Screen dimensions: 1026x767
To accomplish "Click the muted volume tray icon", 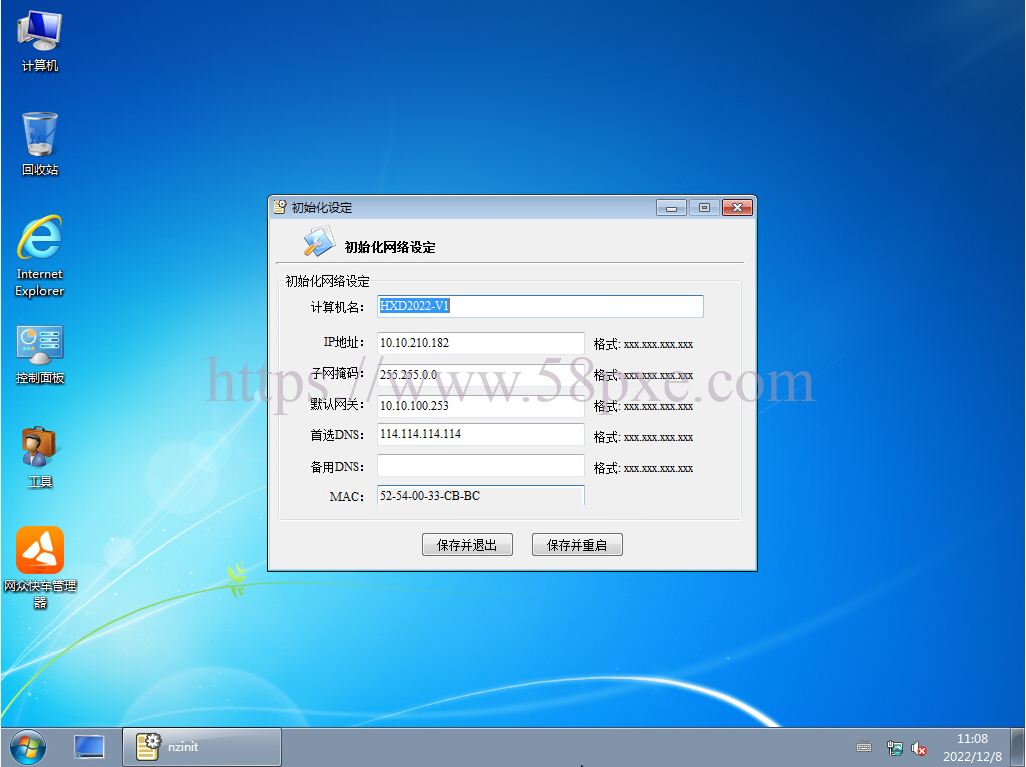I will coord(919,748).
